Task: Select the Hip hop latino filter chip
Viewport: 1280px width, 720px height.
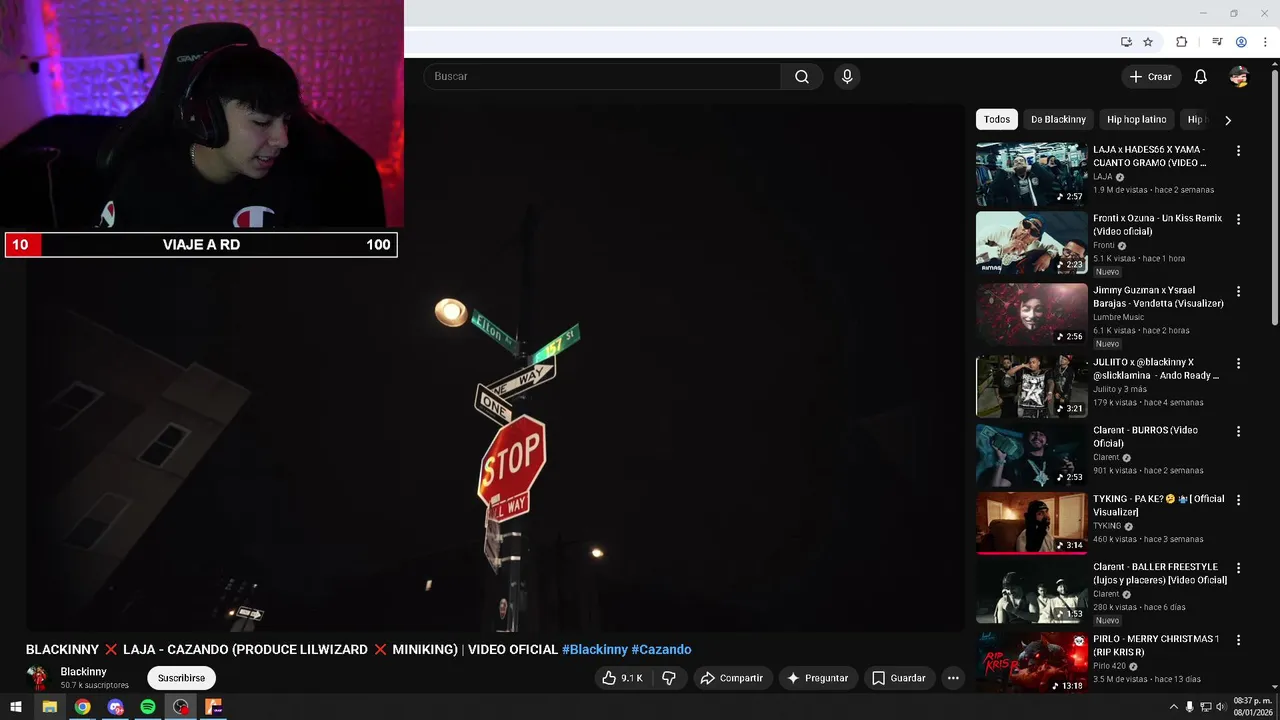Action: pyautogui.click(x=1136, y=119)
